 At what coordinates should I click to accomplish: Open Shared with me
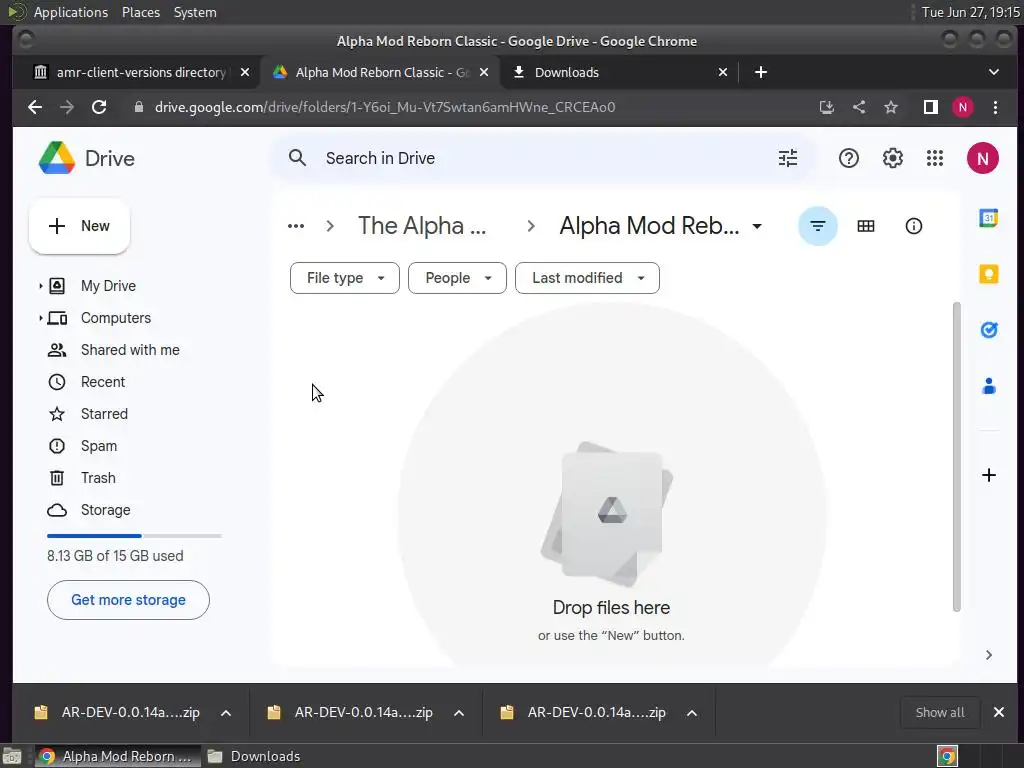tap(130, 350)
